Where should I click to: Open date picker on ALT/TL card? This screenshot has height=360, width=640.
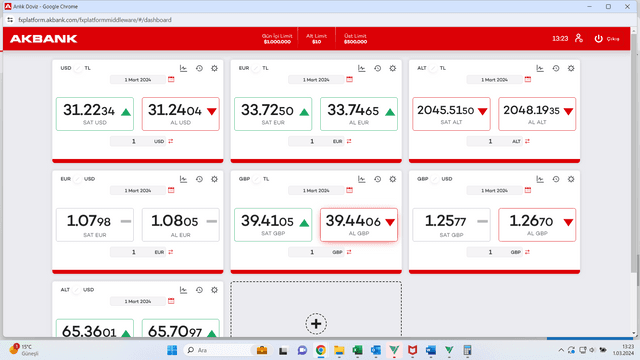[495, 80]
